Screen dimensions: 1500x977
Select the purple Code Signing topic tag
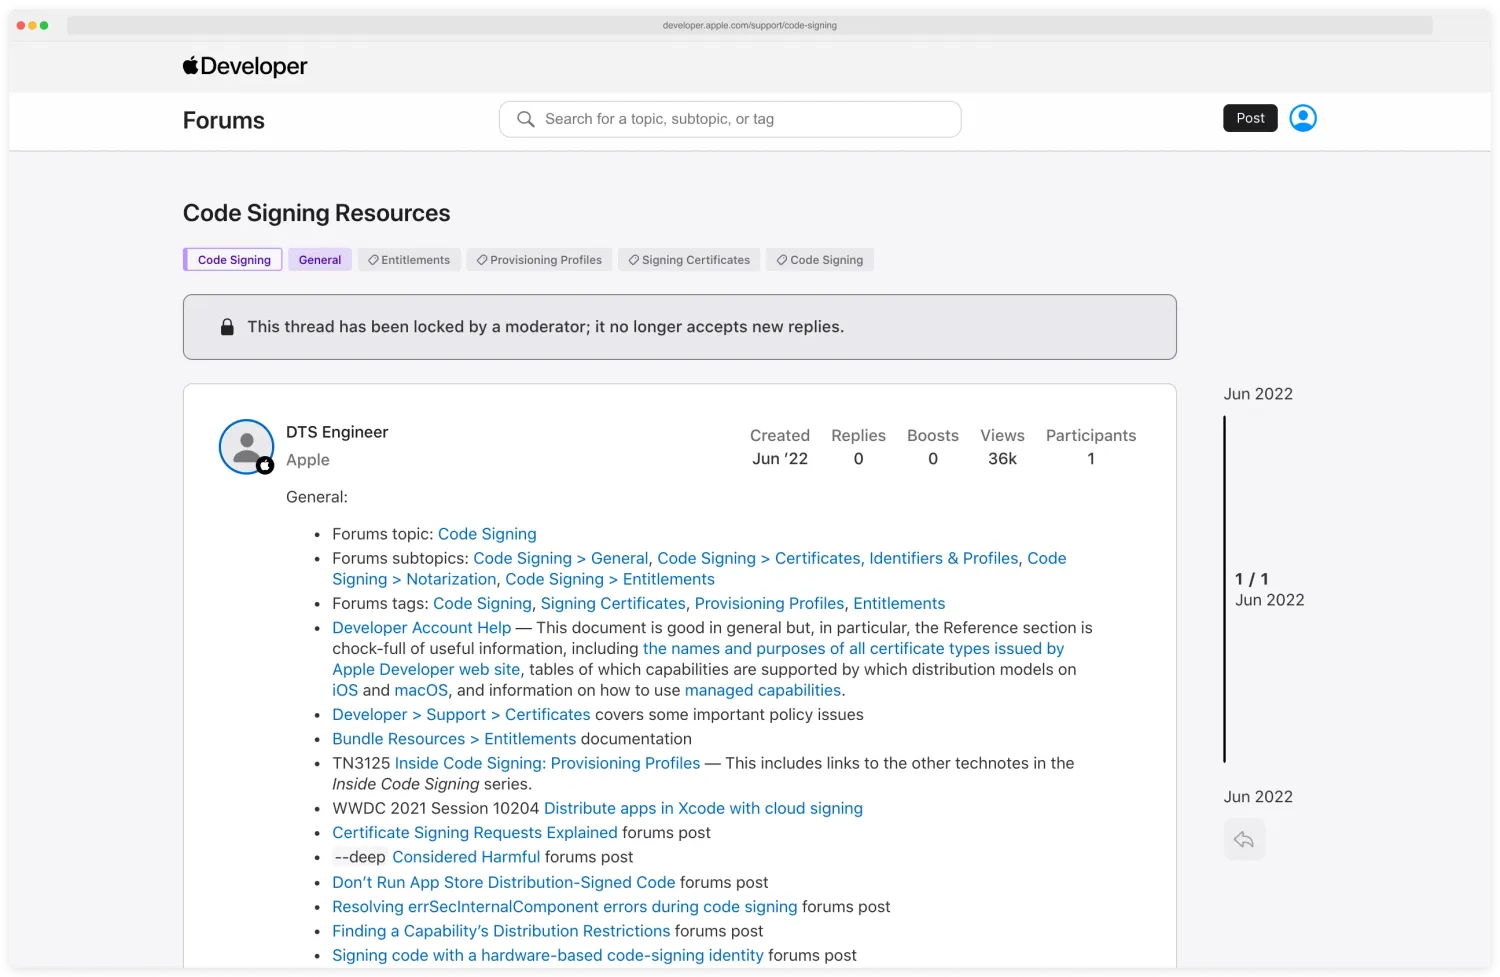tap(233, 260)
